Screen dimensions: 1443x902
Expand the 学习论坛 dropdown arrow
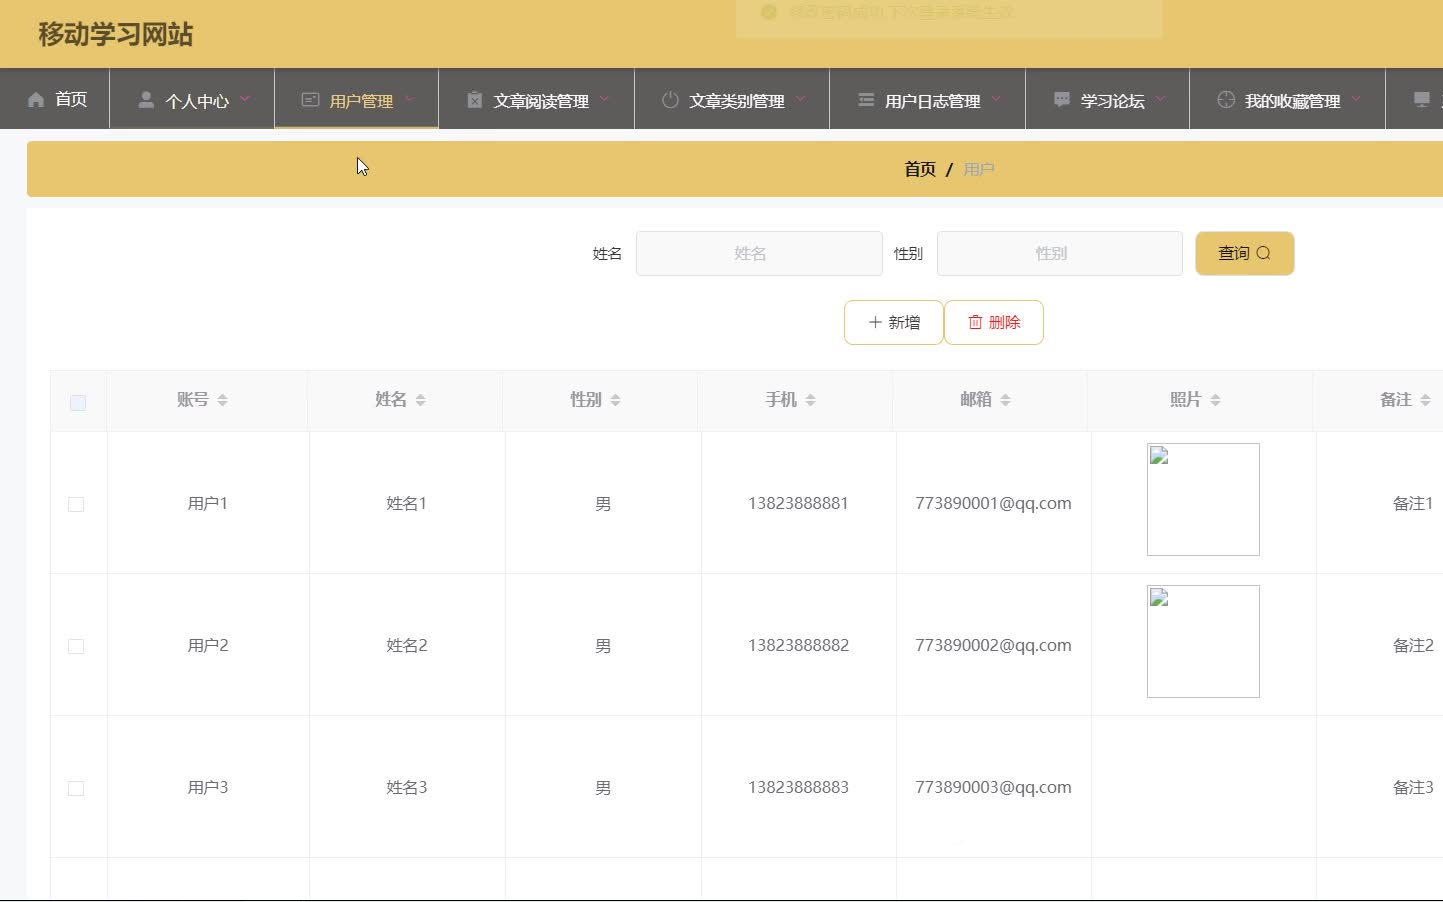tap(1160, 99)
